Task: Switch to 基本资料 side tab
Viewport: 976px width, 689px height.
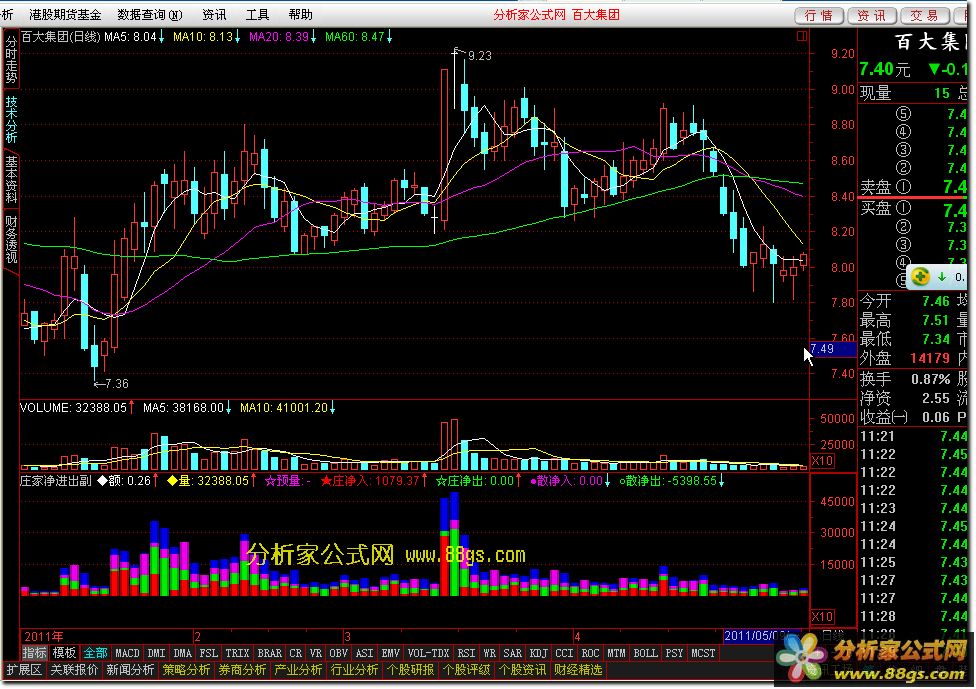Action: point(11,180)
